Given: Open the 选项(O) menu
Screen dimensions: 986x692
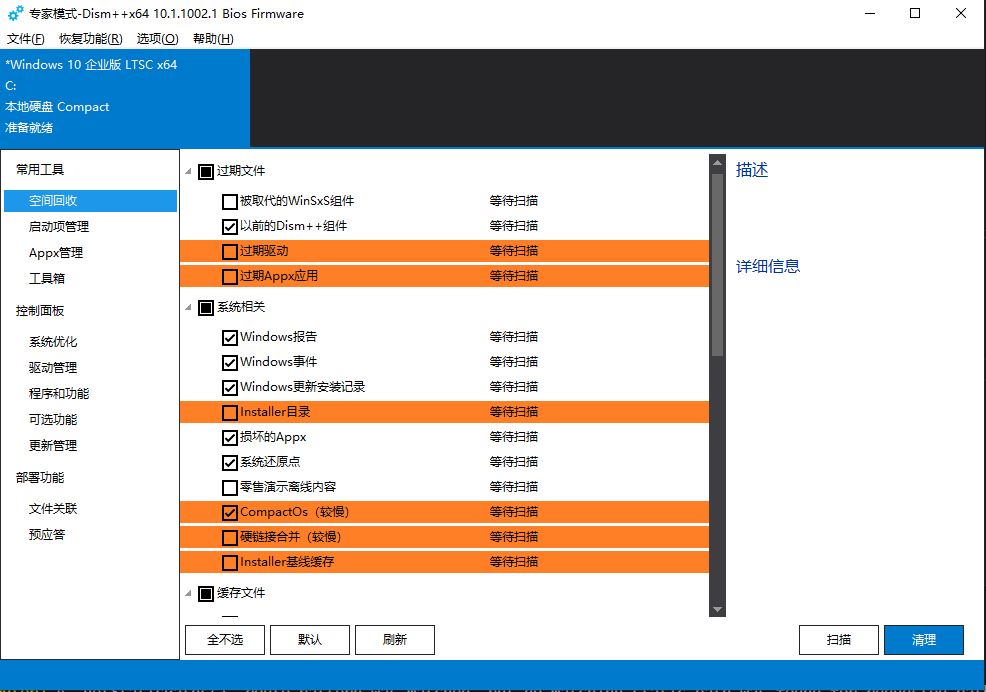Looking at the screenshot, I should coord(157,39).
